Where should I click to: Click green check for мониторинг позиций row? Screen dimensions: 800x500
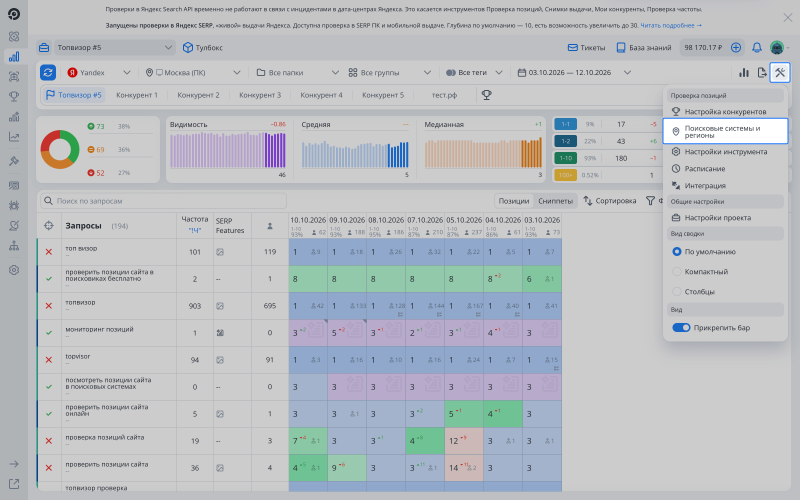click(48, 333)
